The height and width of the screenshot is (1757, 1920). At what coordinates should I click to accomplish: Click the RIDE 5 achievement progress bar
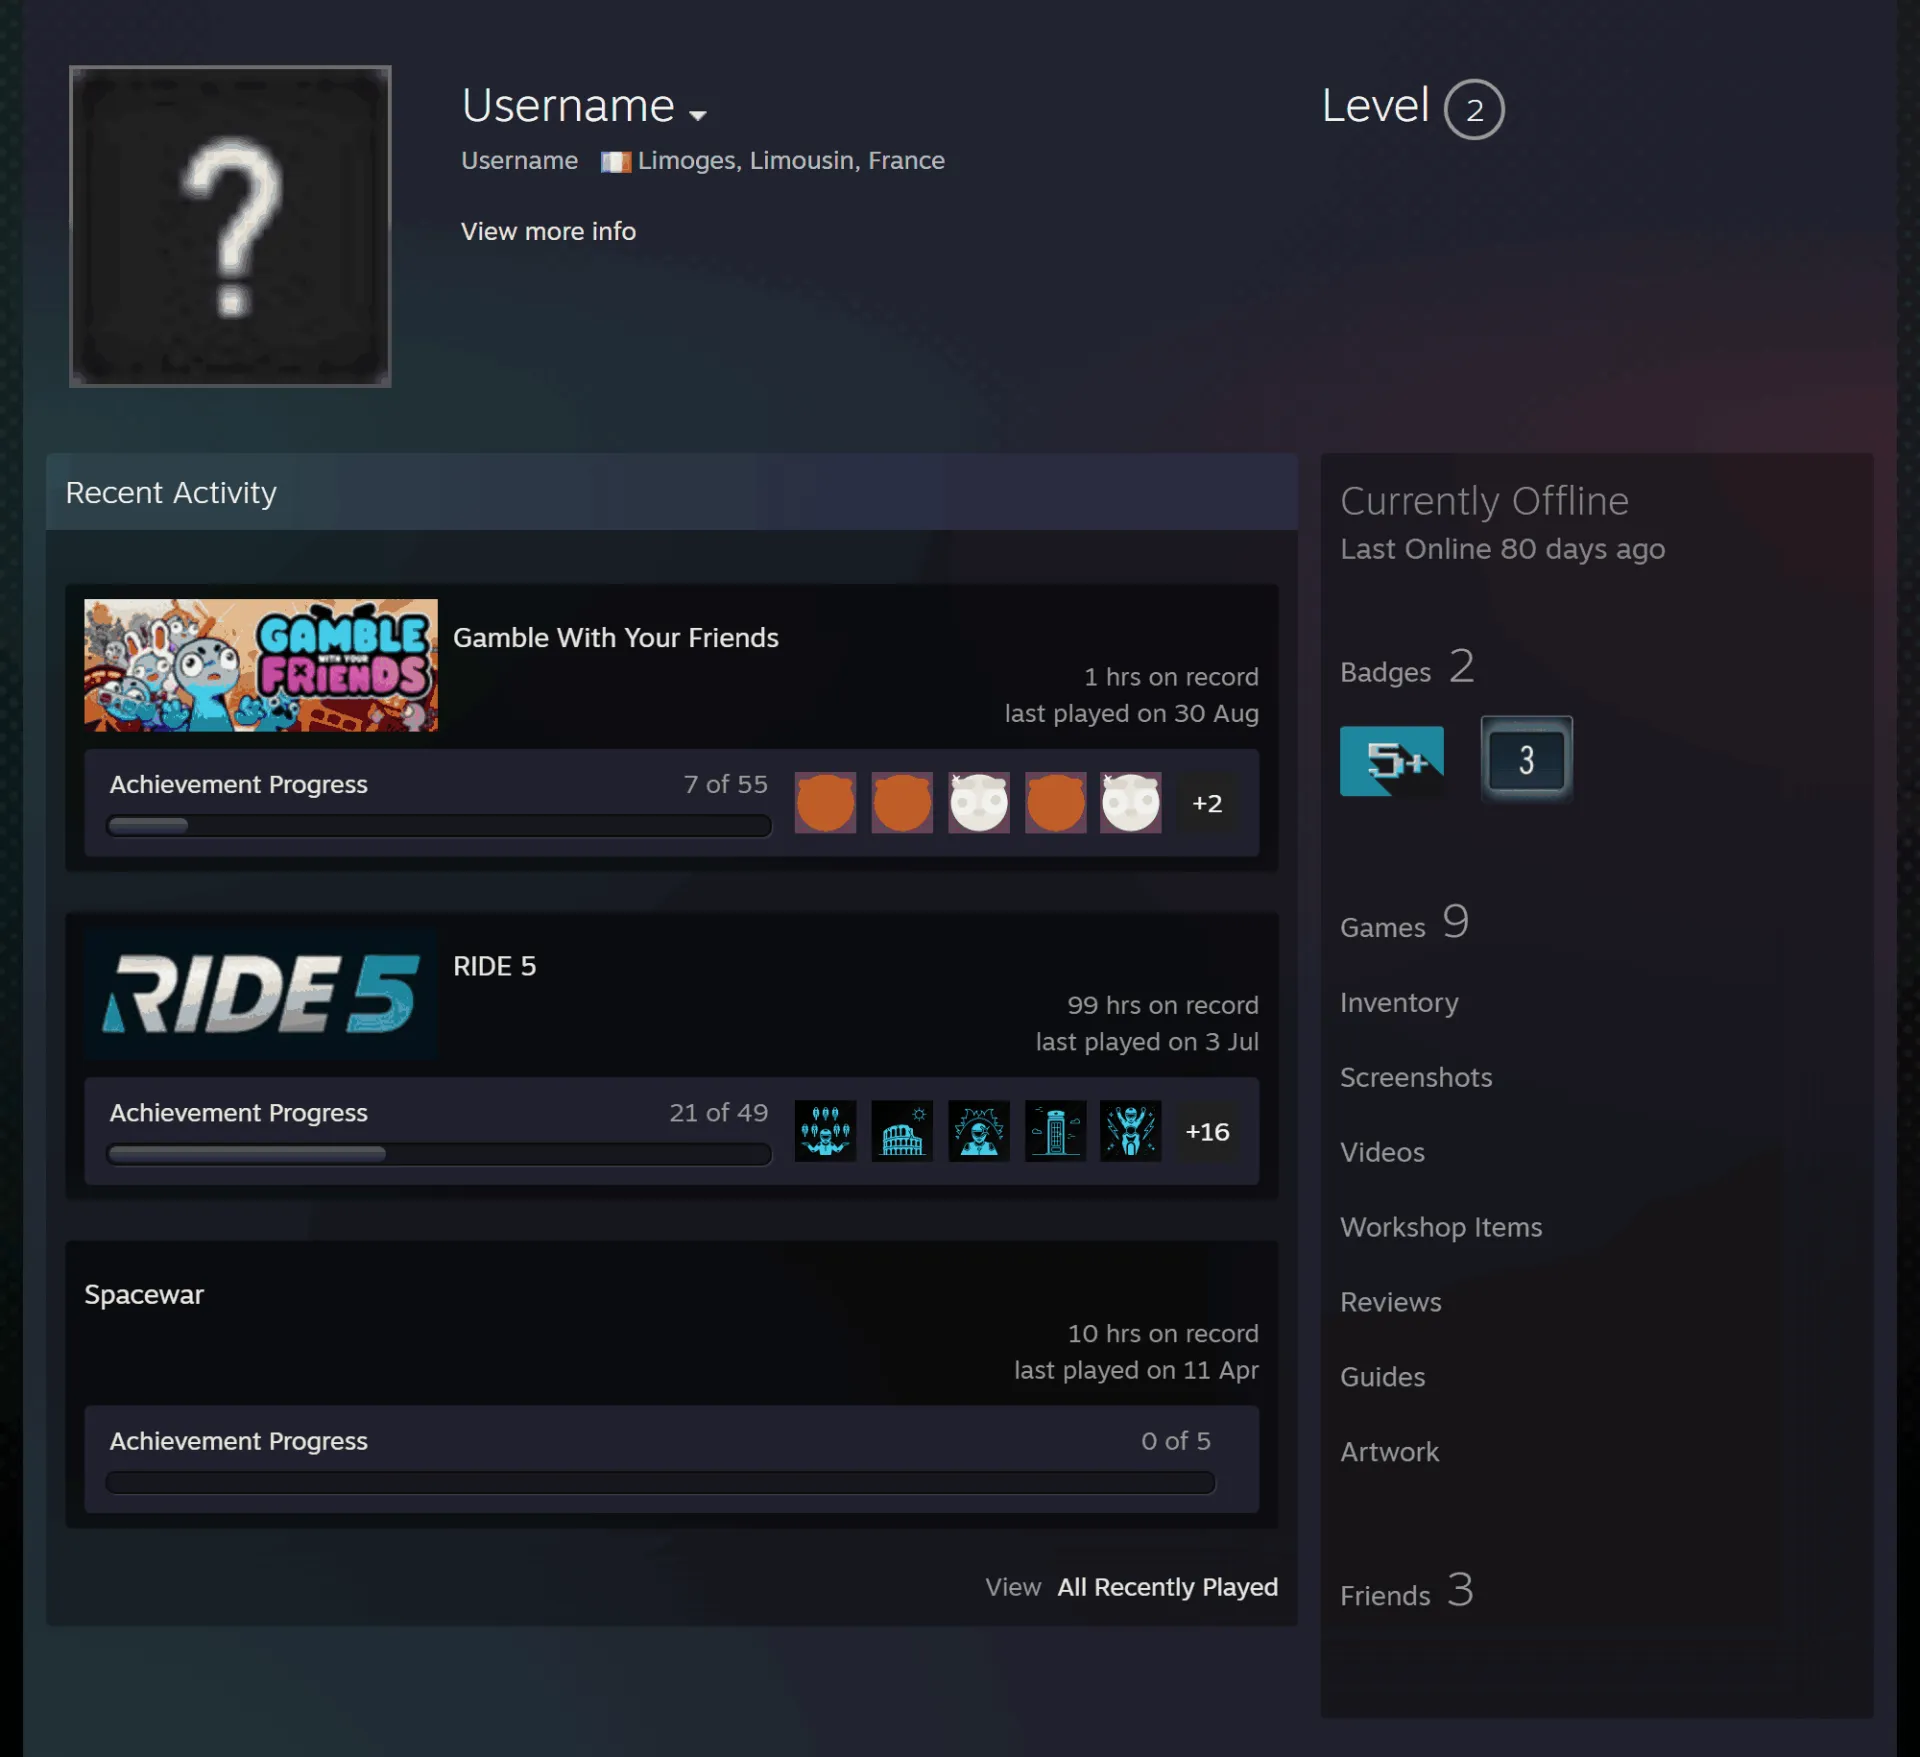pyautogui.click(x=439, y=1154)
